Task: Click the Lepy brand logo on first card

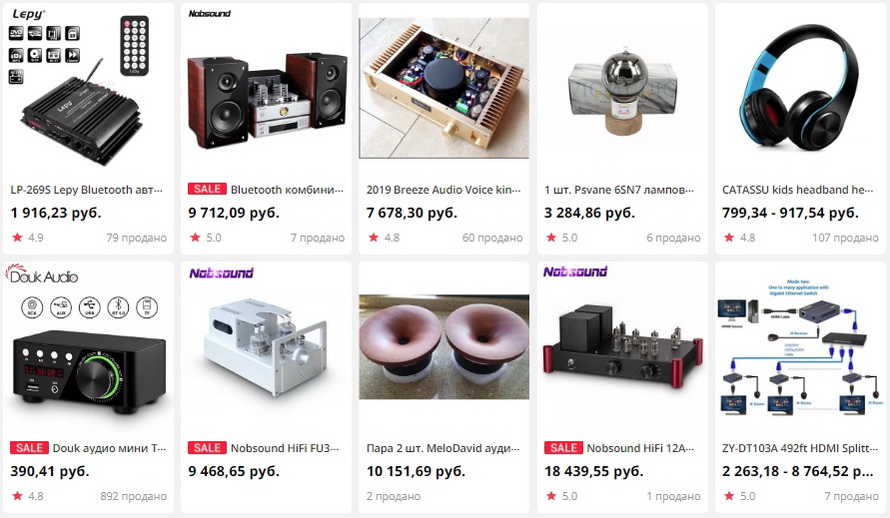Action: 28,14
